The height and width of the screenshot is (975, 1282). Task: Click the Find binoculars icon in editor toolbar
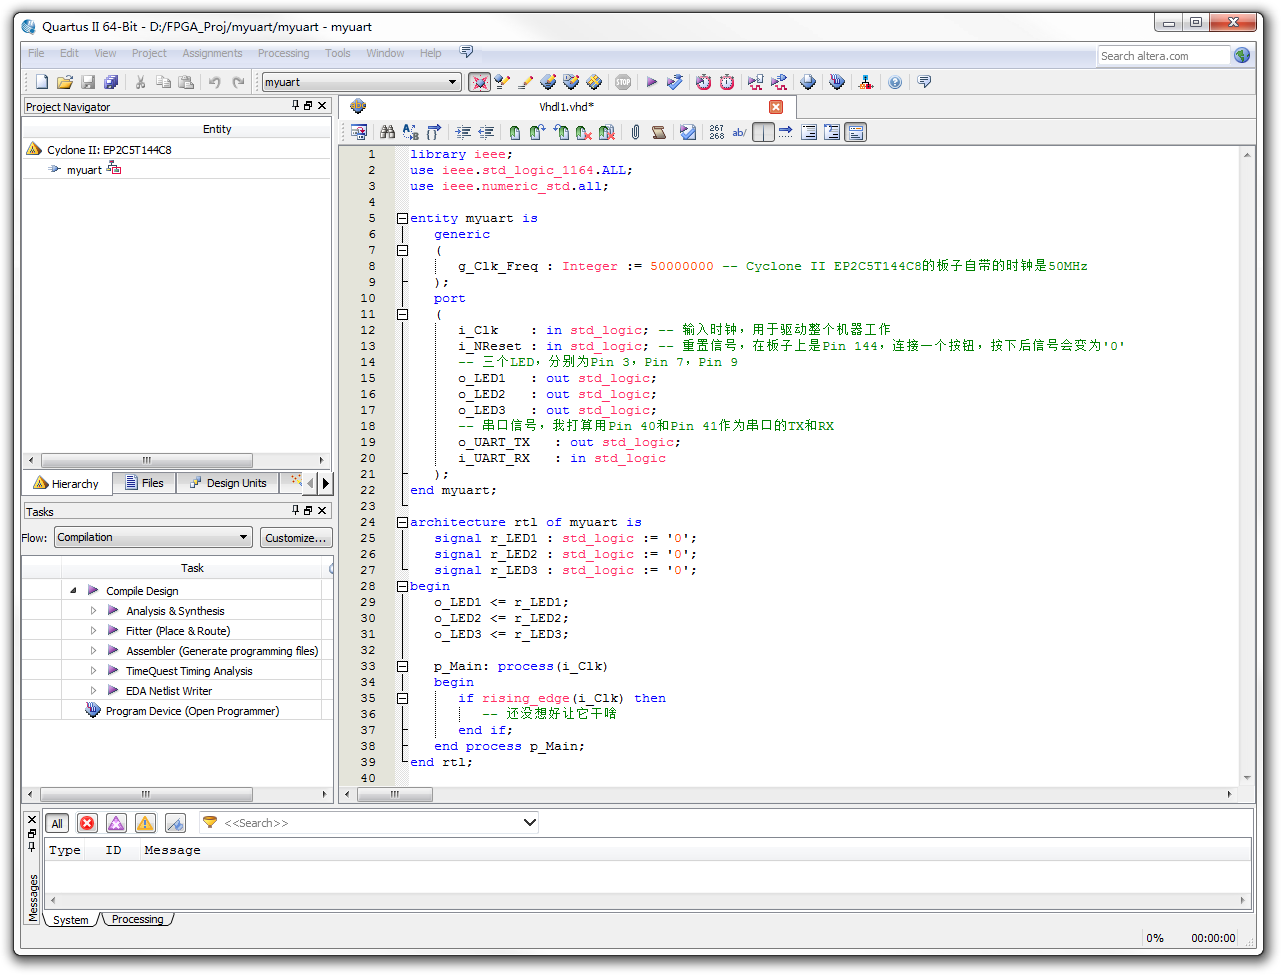click(388, 132)
